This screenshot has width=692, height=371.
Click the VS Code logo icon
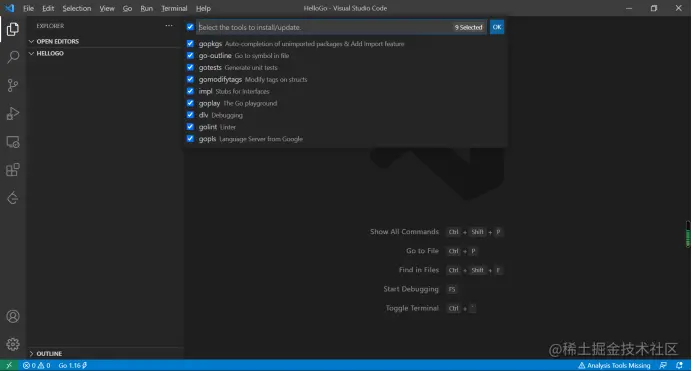click(x=10, y=8)
